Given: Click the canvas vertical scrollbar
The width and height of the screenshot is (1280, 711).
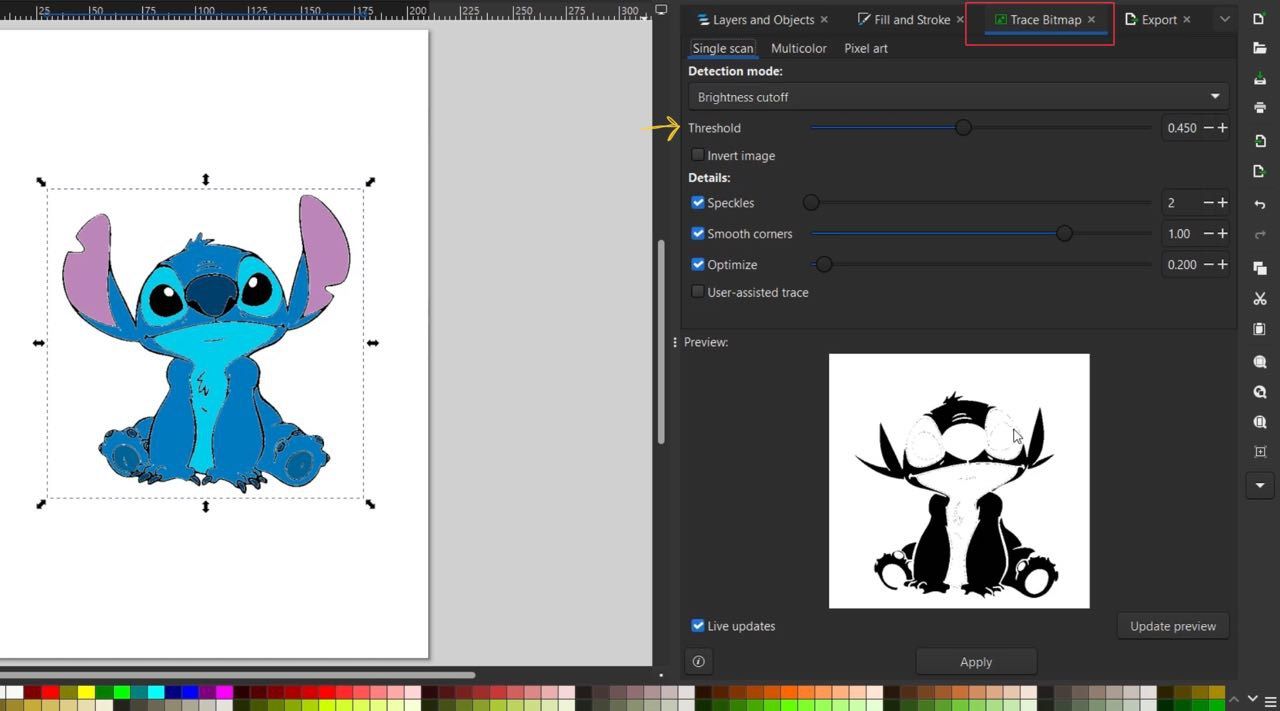Looking at the screenshot, I should [660, 343].
